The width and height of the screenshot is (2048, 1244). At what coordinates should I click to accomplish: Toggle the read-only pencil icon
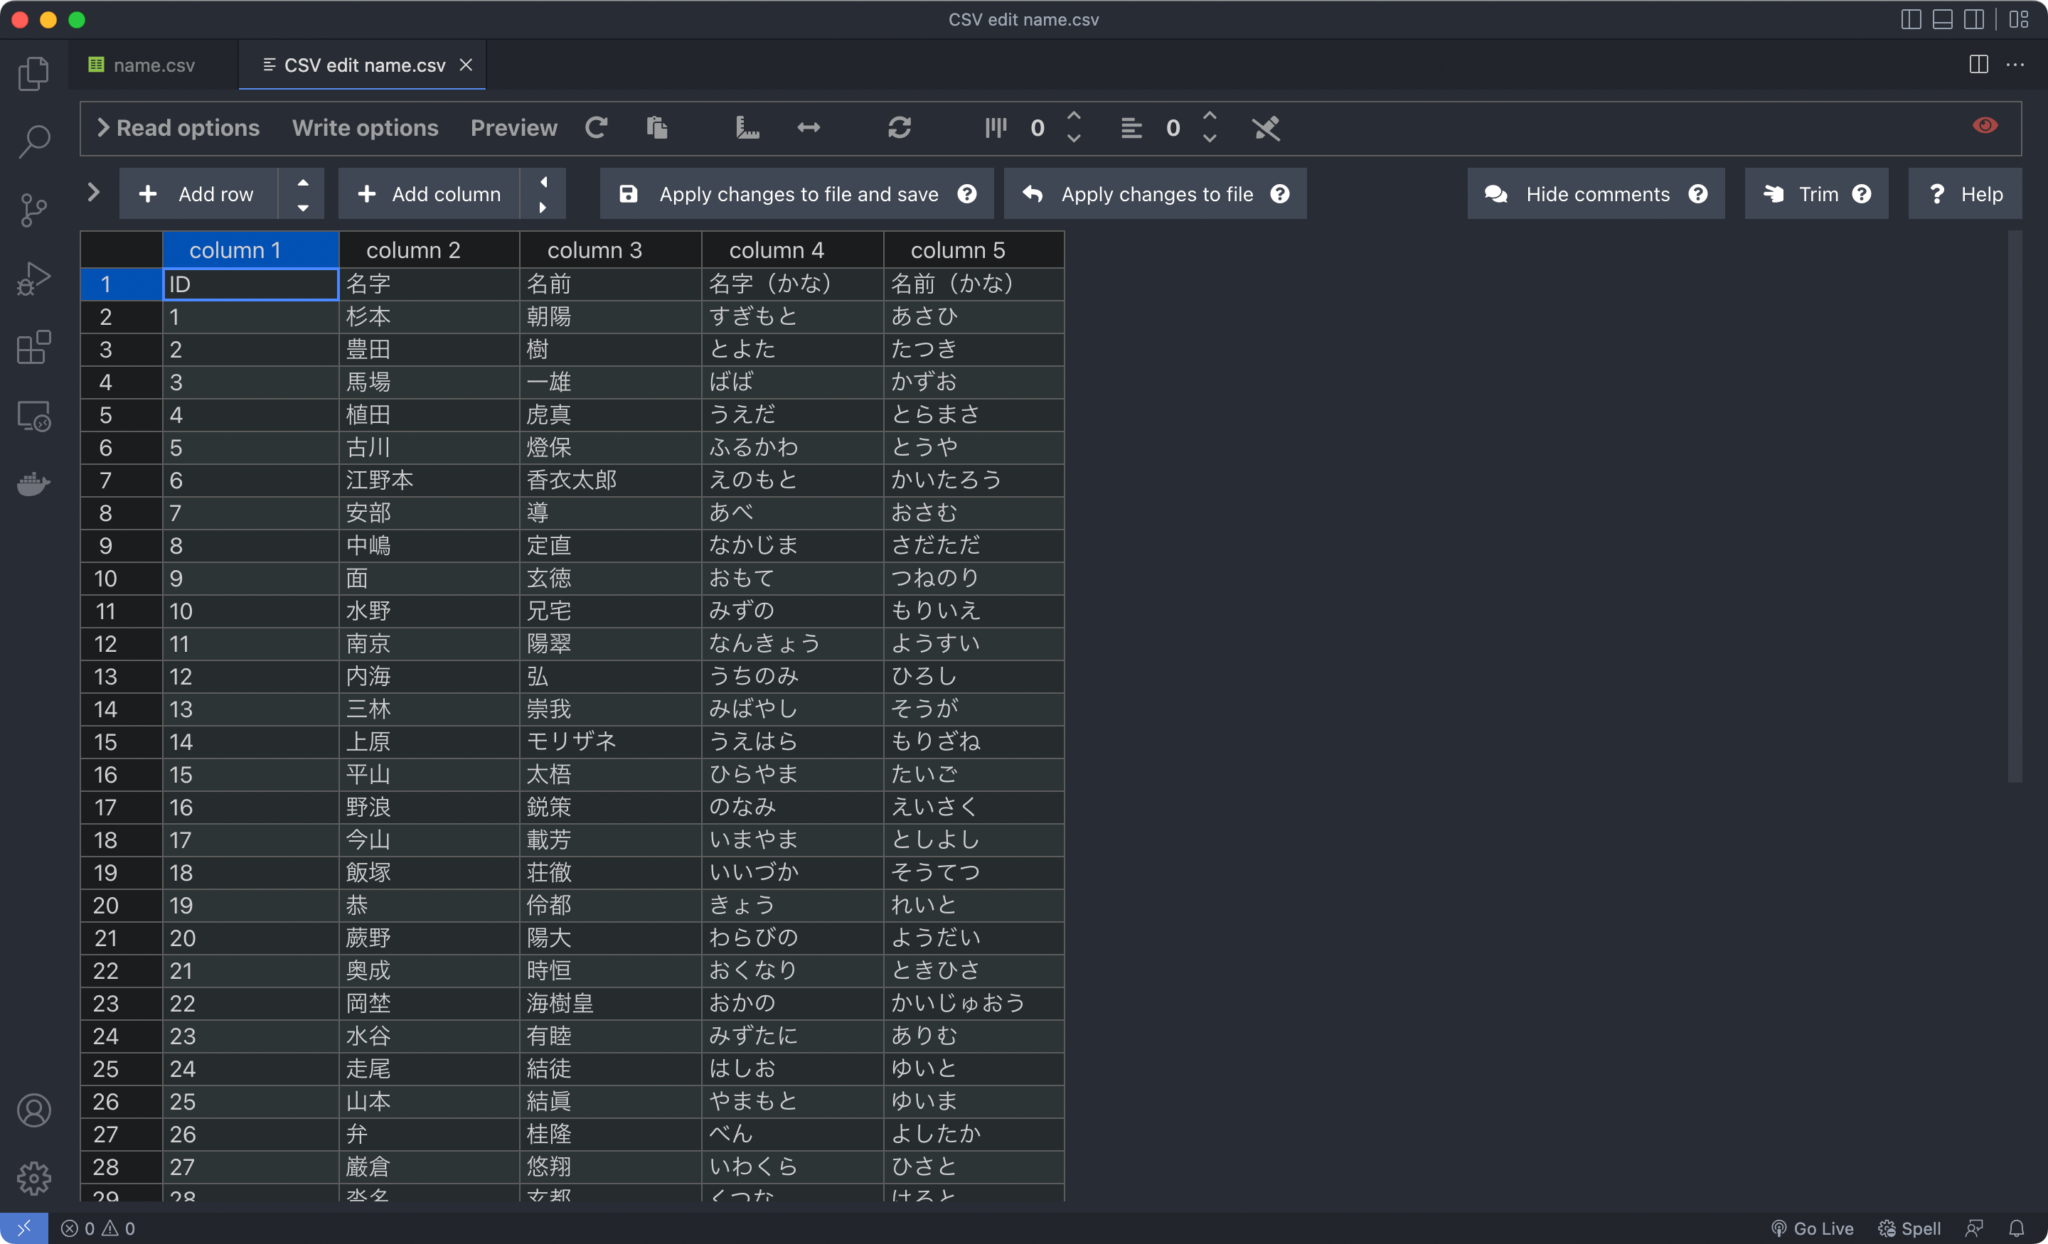click(x=1267, y=128)
